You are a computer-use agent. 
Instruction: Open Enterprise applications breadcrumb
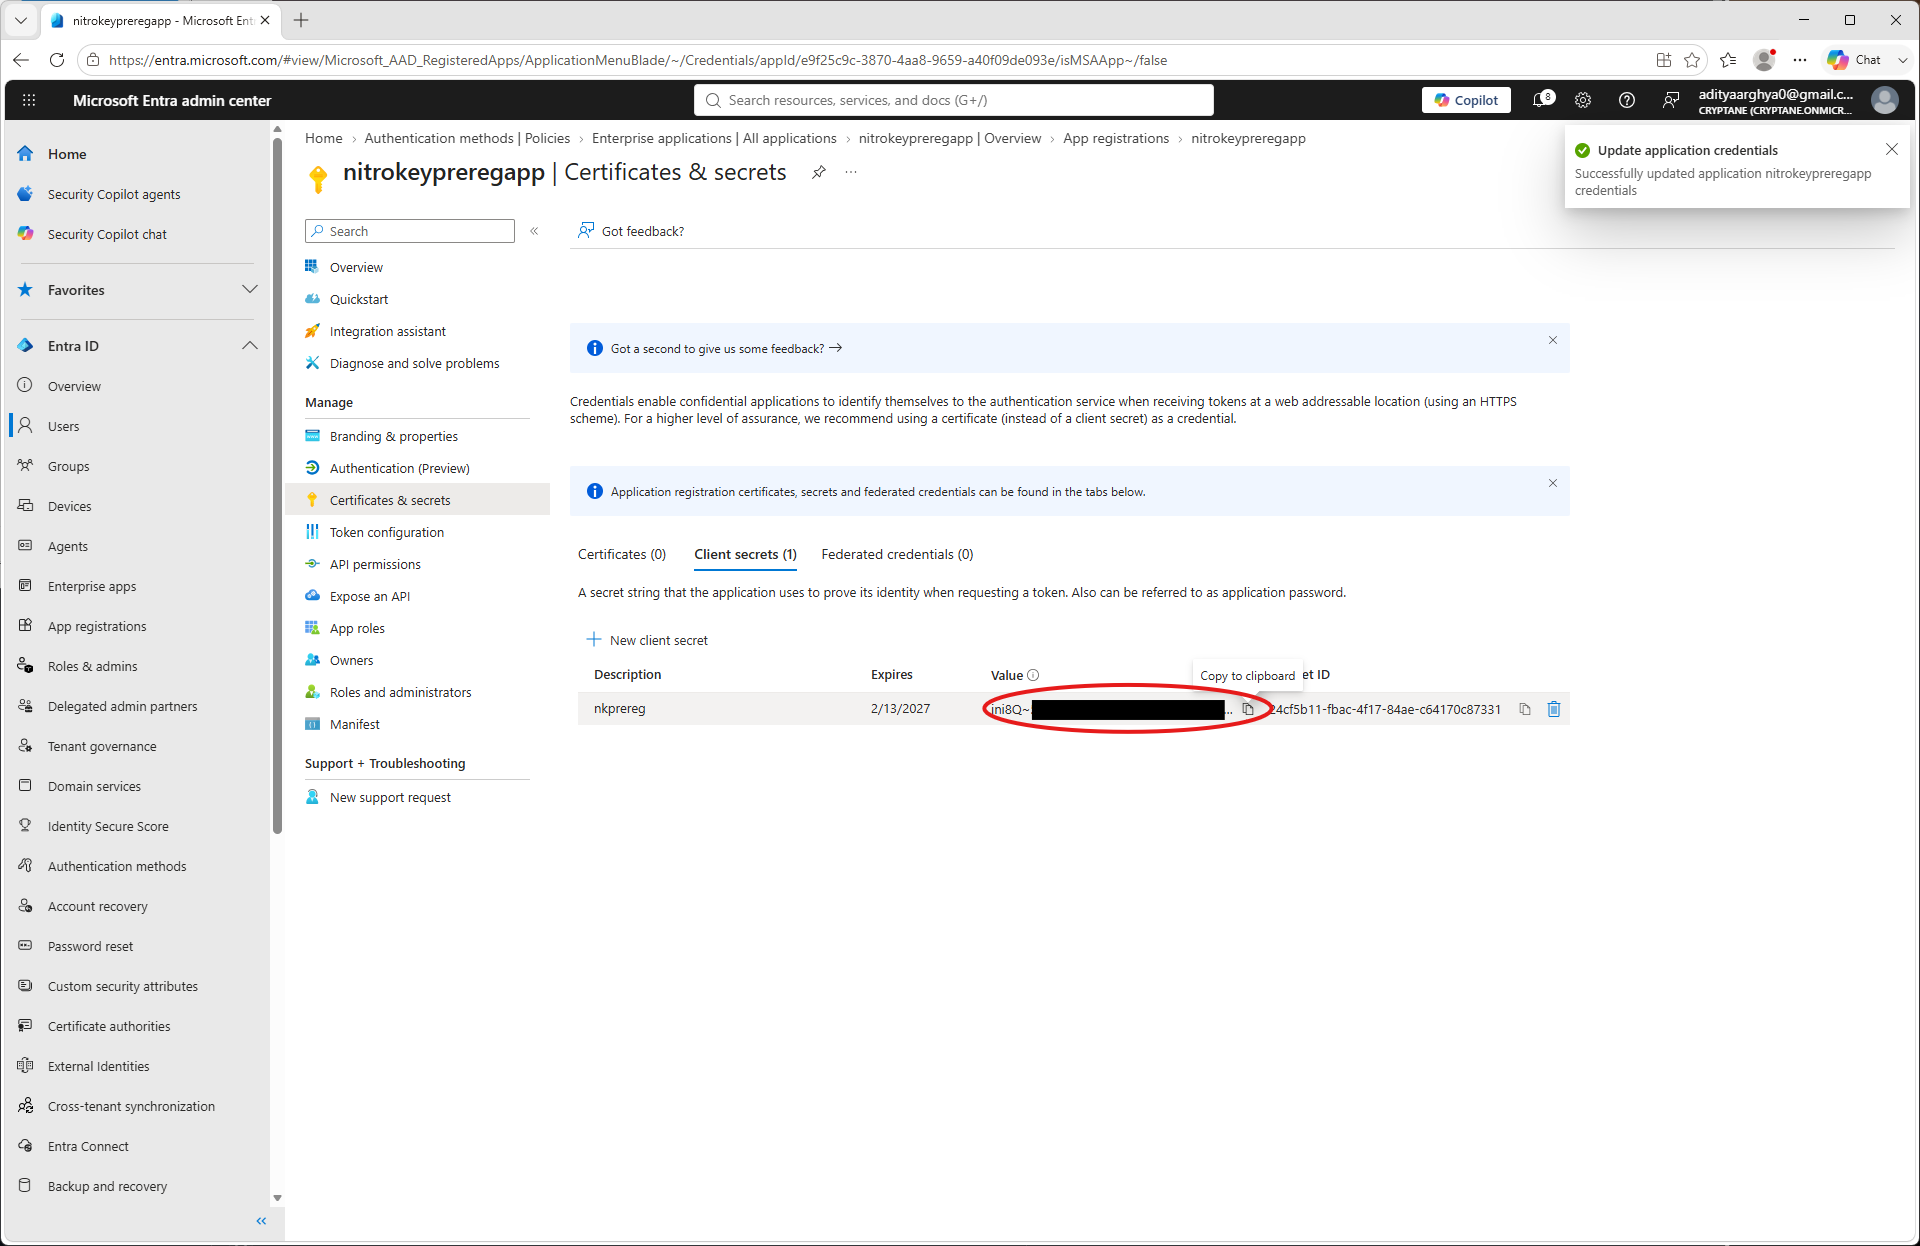click(714, 138)
